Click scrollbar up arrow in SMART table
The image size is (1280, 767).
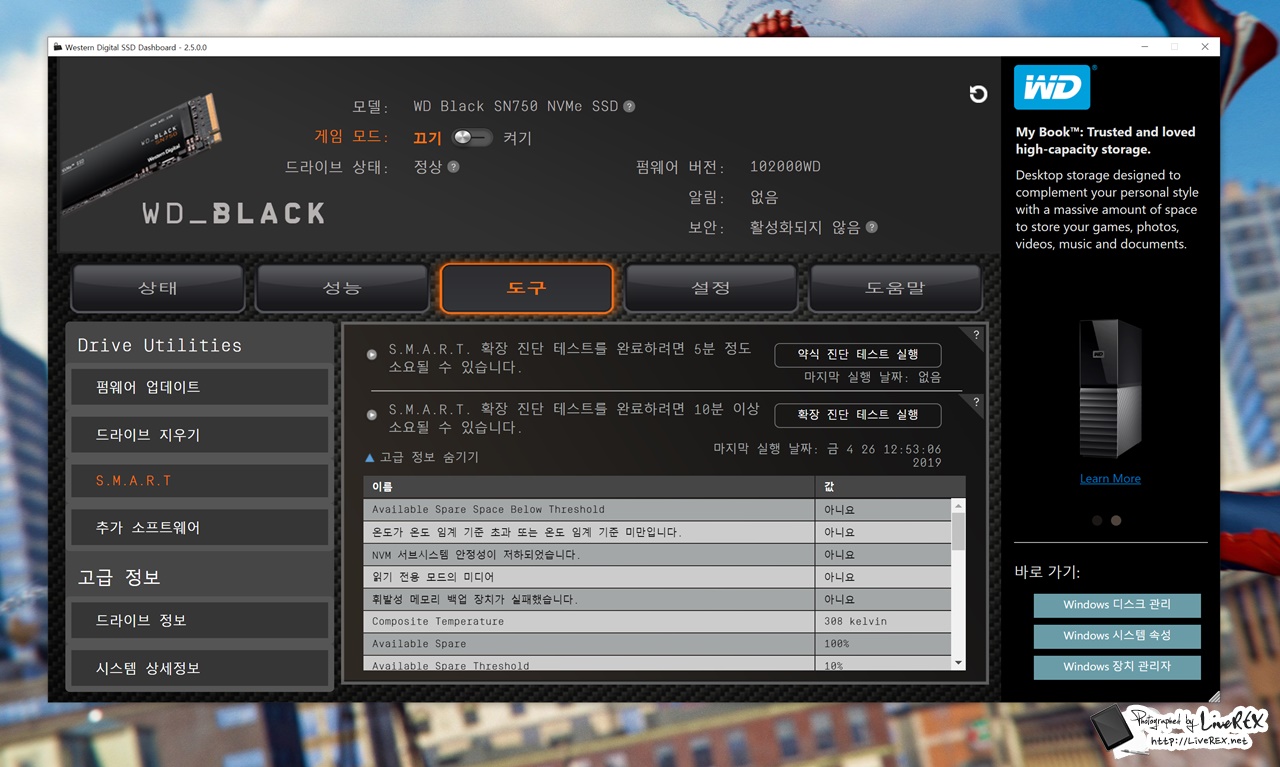958,506
